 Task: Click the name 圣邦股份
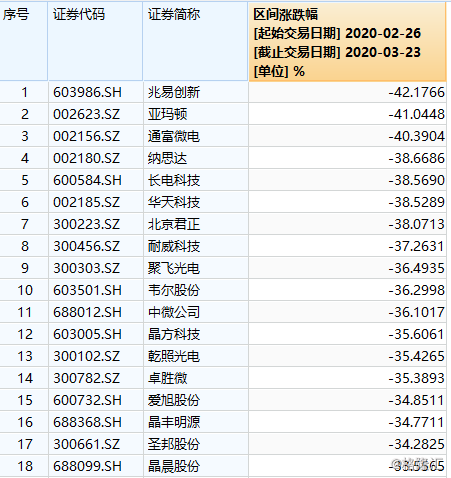click(x=174, y=444)
